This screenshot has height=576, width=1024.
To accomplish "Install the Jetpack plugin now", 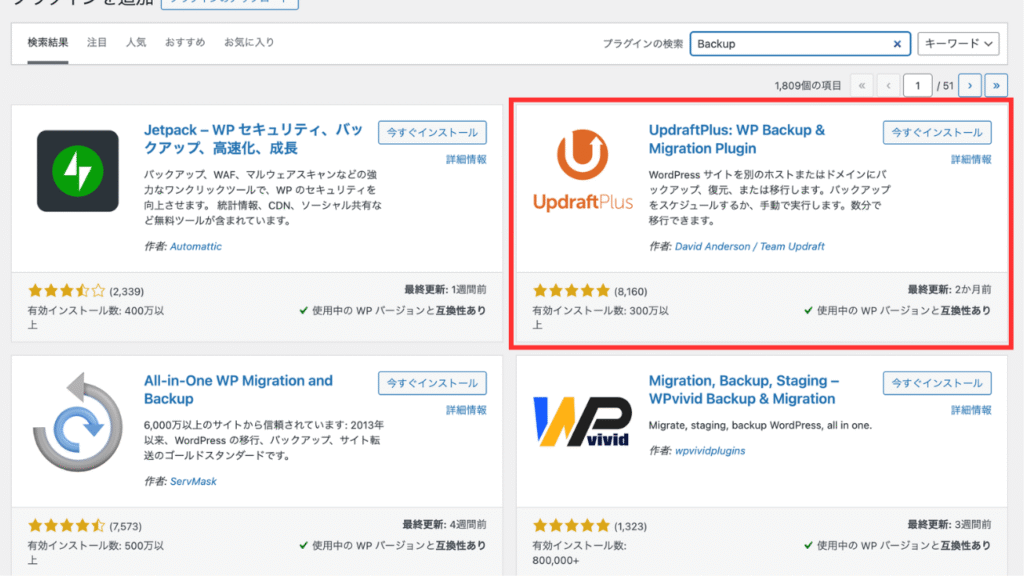I will point(432,132).
